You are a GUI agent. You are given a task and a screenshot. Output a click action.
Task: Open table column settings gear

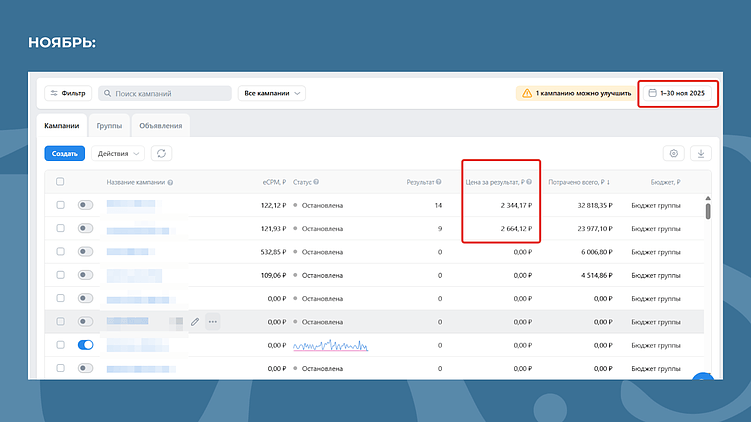[673, 153]
